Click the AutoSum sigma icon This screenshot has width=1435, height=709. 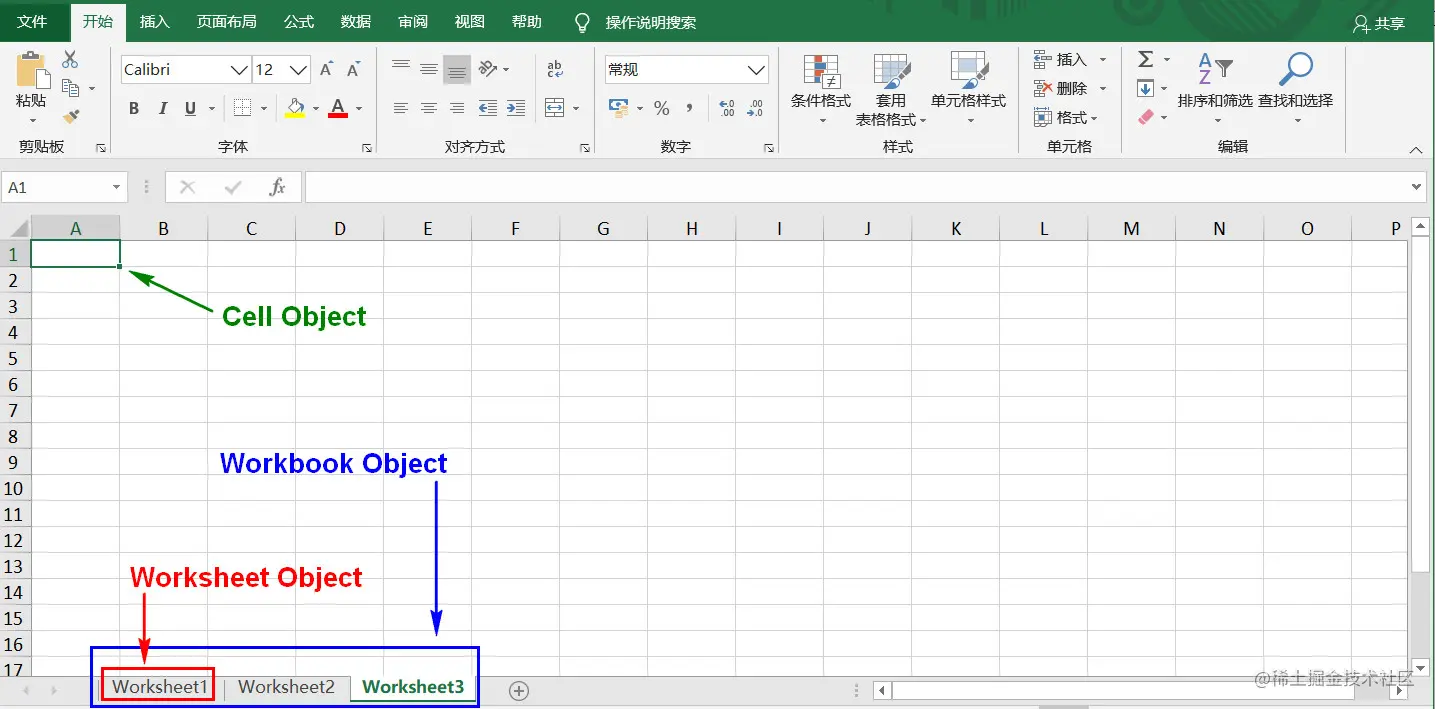[x=1146, y=60]
